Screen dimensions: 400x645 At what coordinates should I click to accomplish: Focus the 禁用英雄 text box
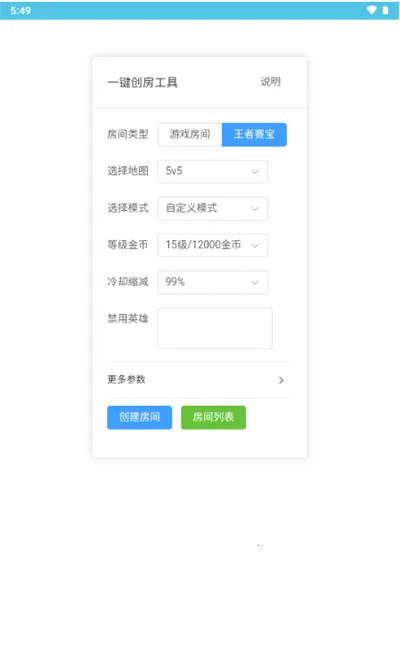pos(215,328)
